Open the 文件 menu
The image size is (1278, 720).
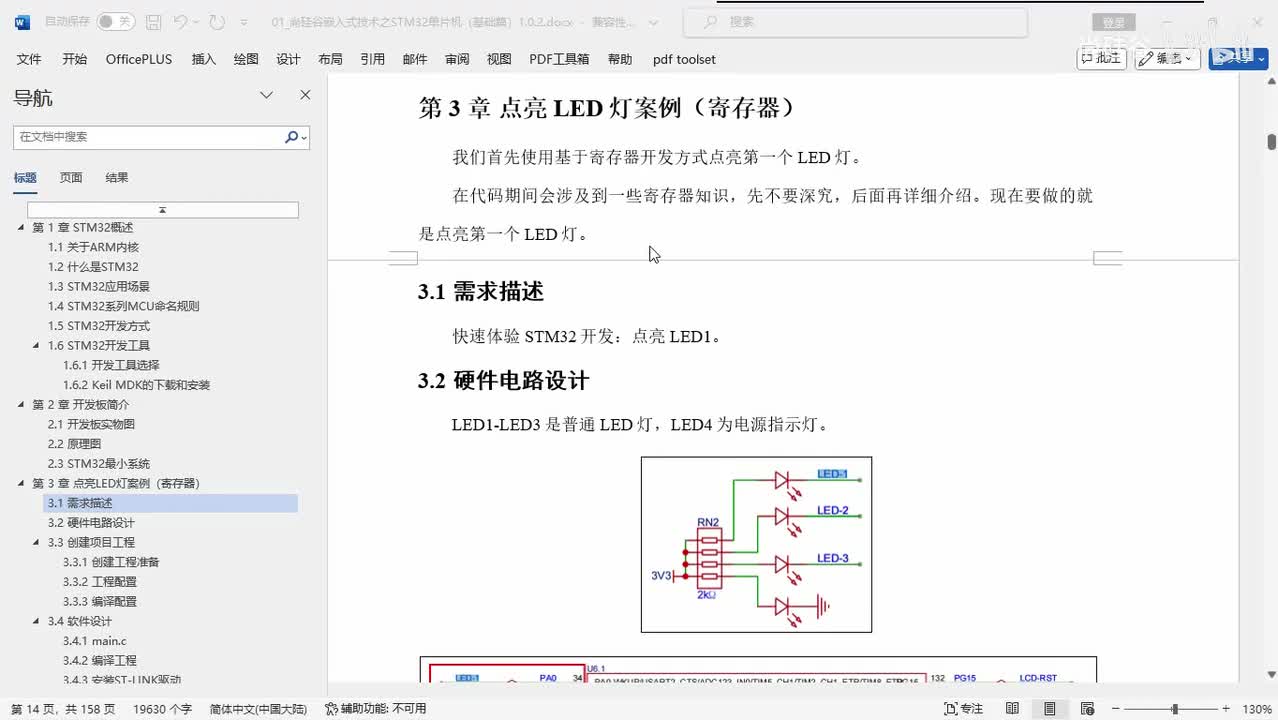coord(29,60)
